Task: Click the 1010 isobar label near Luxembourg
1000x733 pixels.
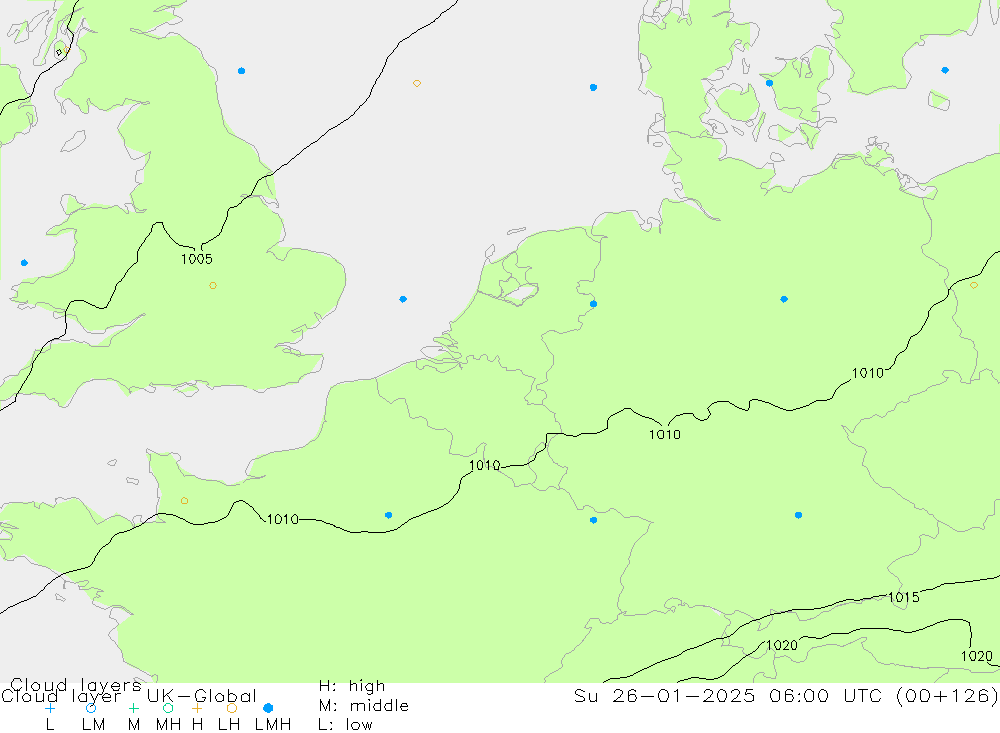Action: [485, 466]
